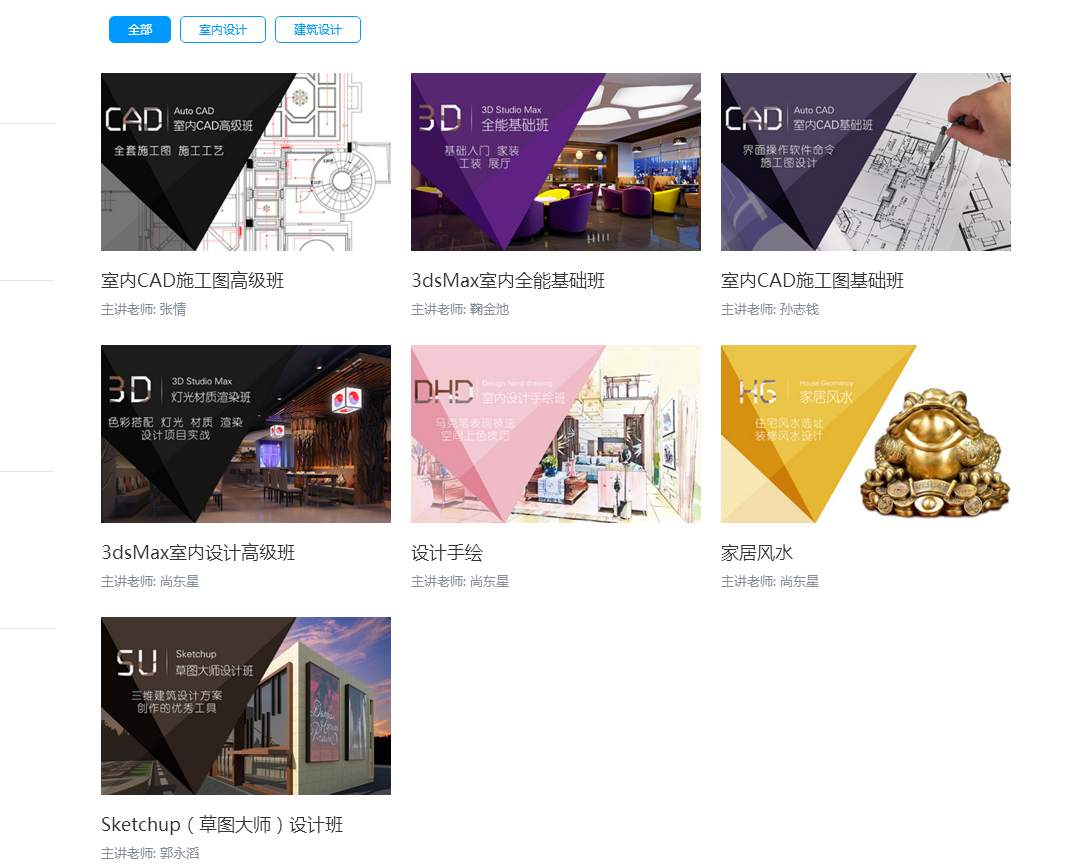The image size is (1070, 868).
Task: Switch to the 室内设计 category tab
Action: (x=222, y=30)
